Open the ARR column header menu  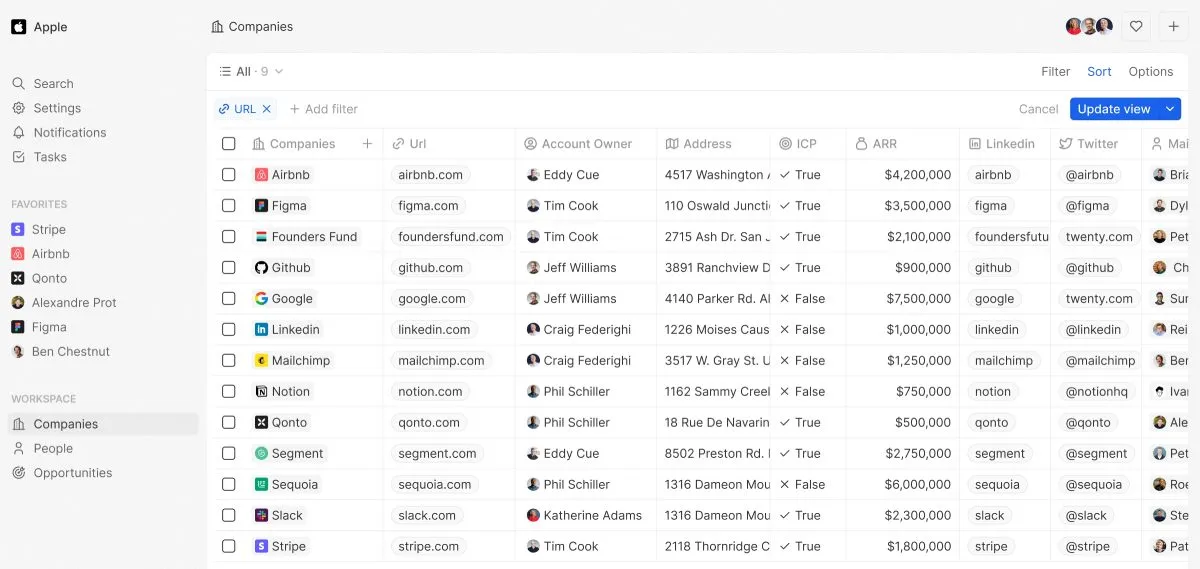[x=884, y=144]
